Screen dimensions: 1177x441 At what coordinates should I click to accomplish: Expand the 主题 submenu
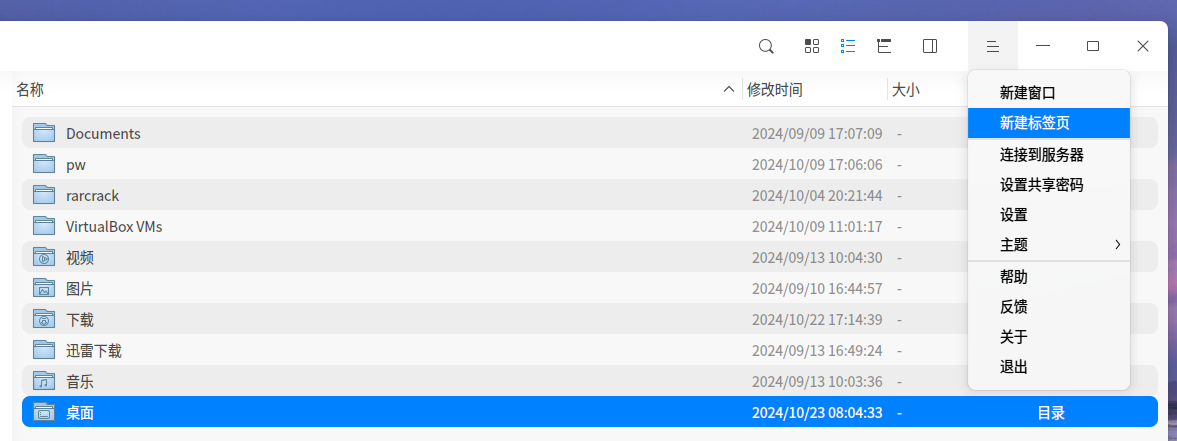1049,245
